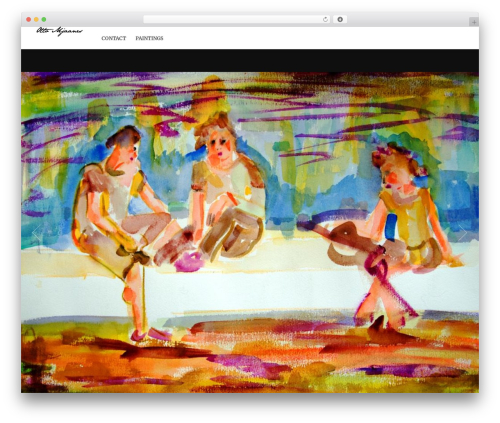Close the window with the red button
This screenshot has width=500, height=423.
(29, 20)
